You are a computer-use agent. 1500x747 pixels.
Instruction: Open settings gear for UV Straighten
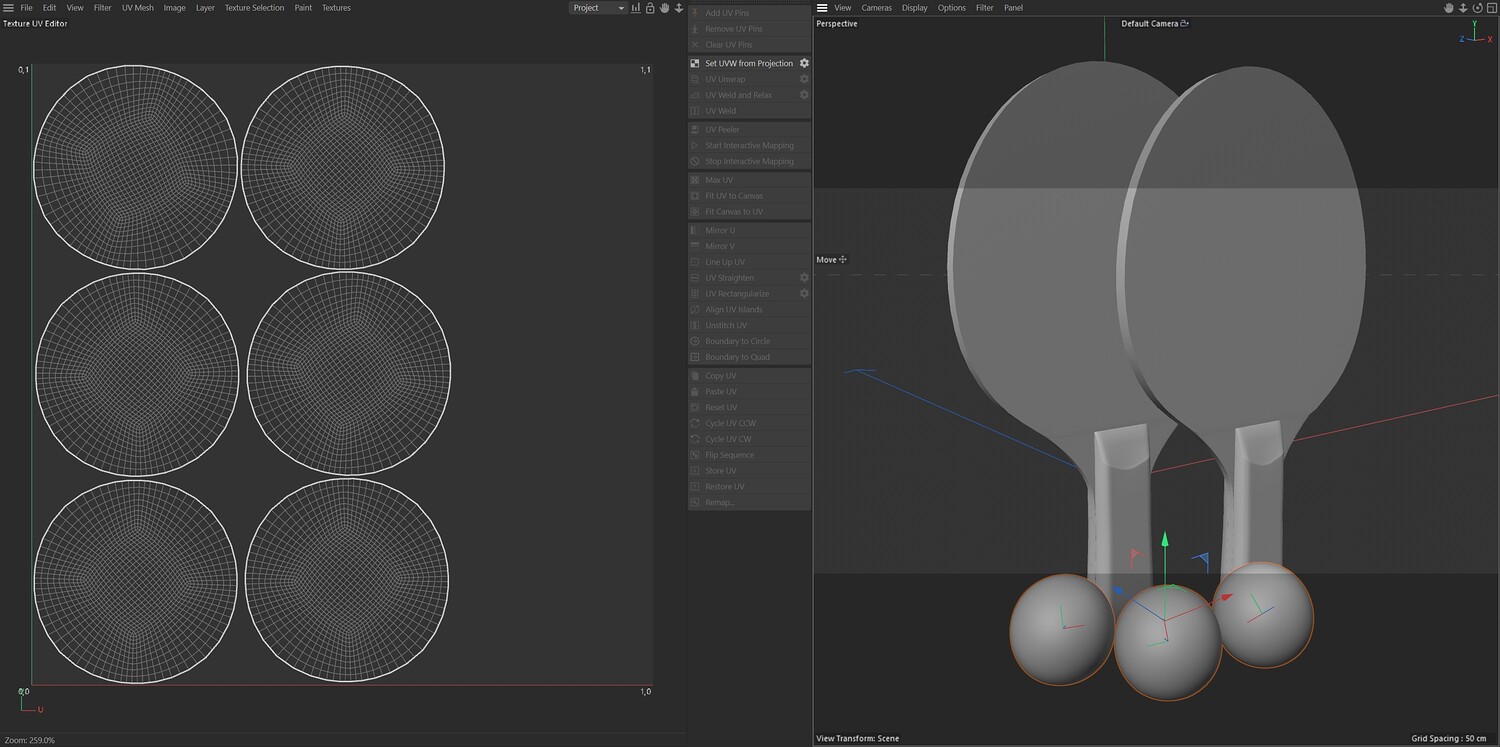pyautogui.click(x=804, y=278)
